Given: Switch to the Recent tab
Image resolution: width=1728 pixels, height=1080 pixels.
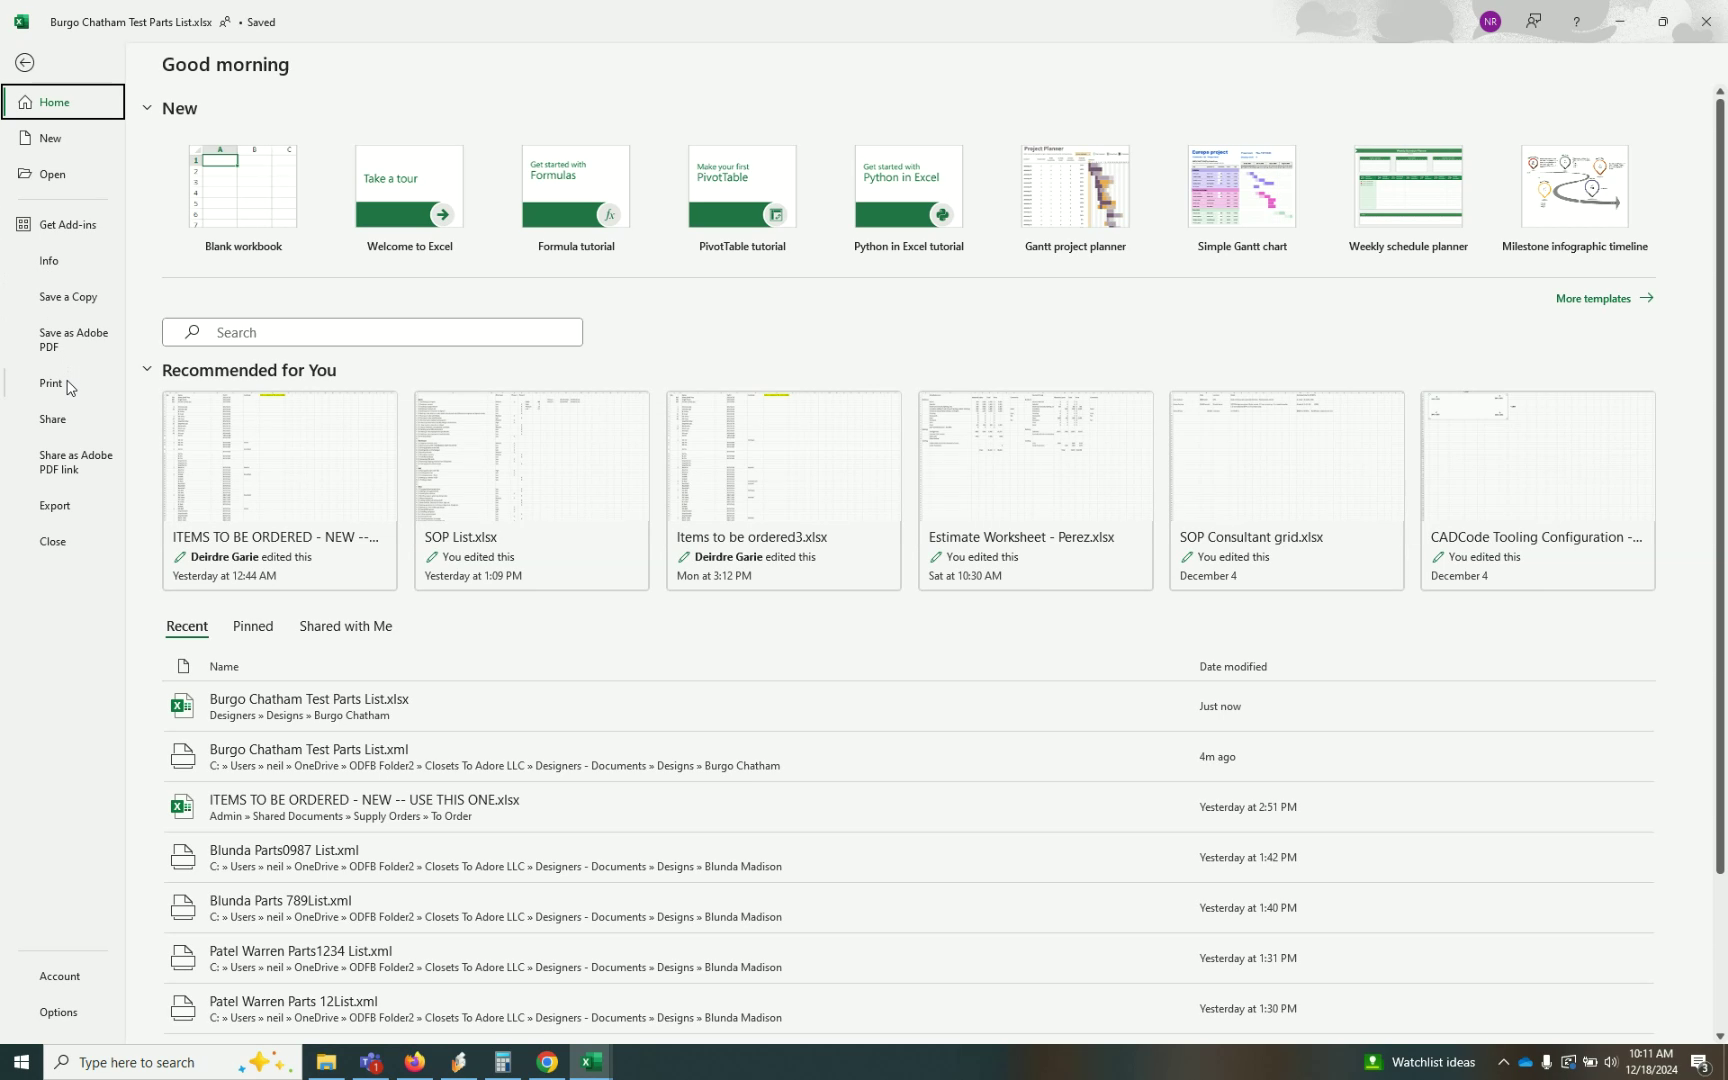Looking at the screenshot, I should 187,627.
